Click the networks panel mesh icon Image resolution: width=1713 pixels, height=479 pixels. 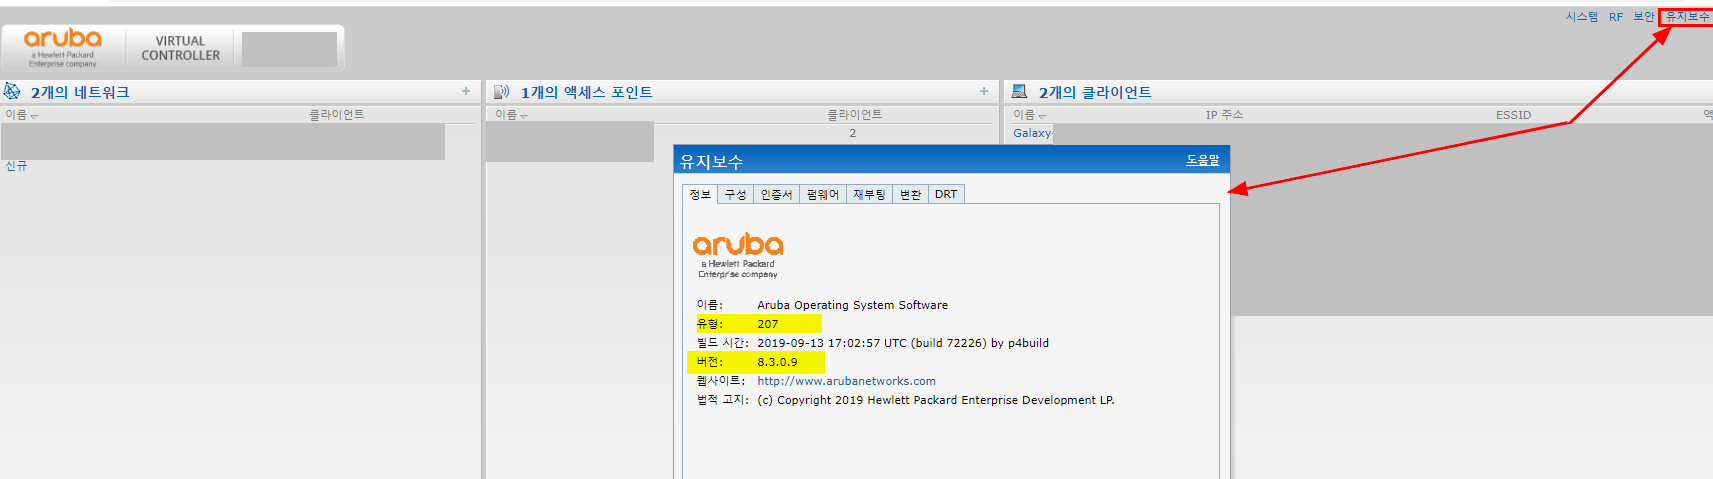[x=12, y=91]
